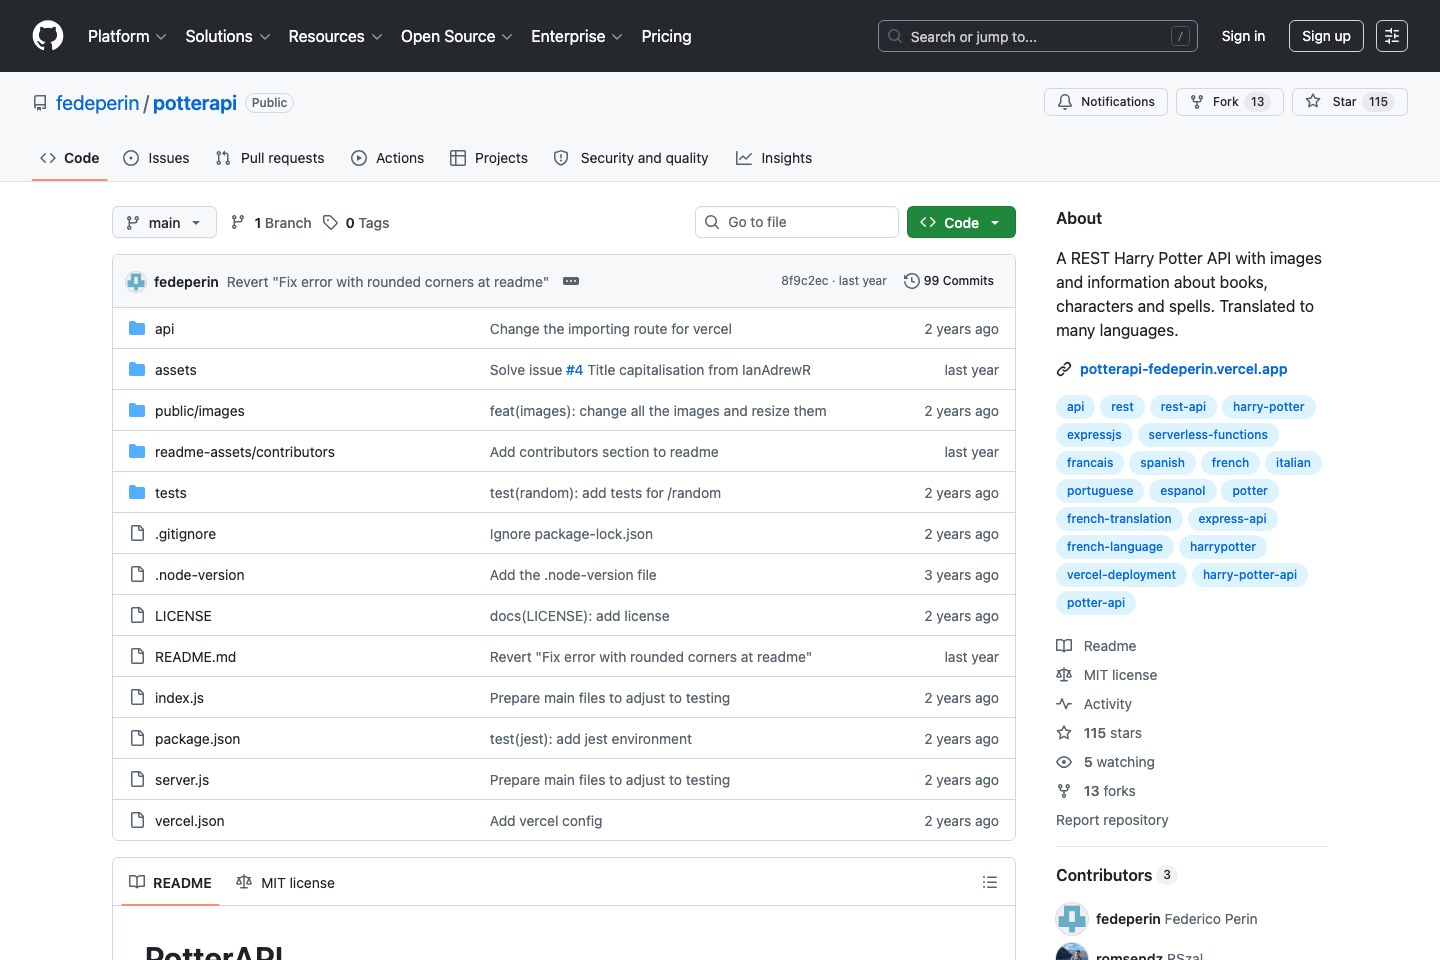Open the Resources menu dropdown
1440x960 pixels.
point(334,36)
